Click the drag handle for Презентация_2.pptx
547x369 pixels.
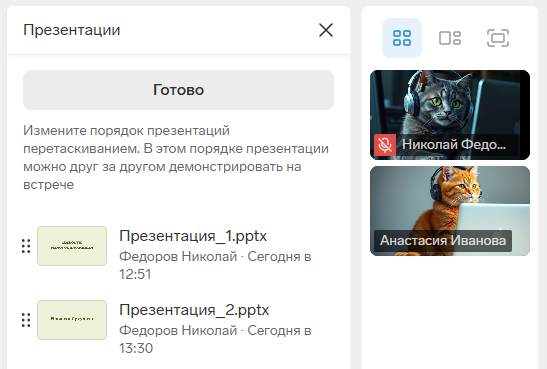coord(26,320)
